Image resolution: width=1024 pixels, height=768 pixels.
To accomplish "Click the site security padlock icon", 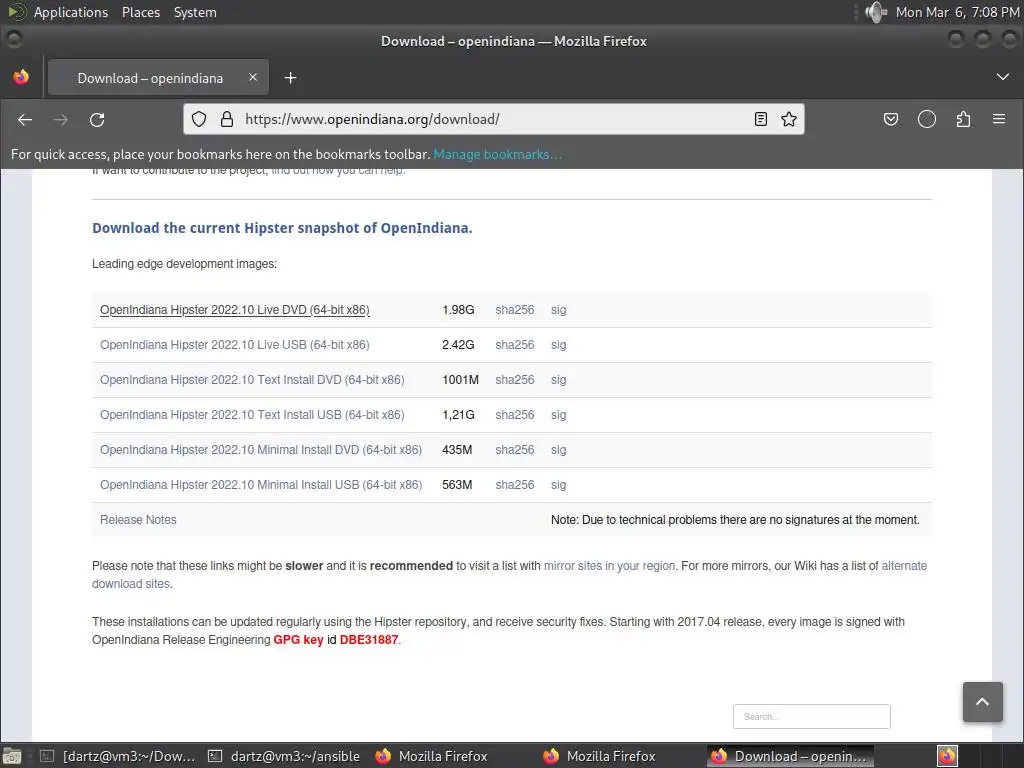I will (227, 119).
